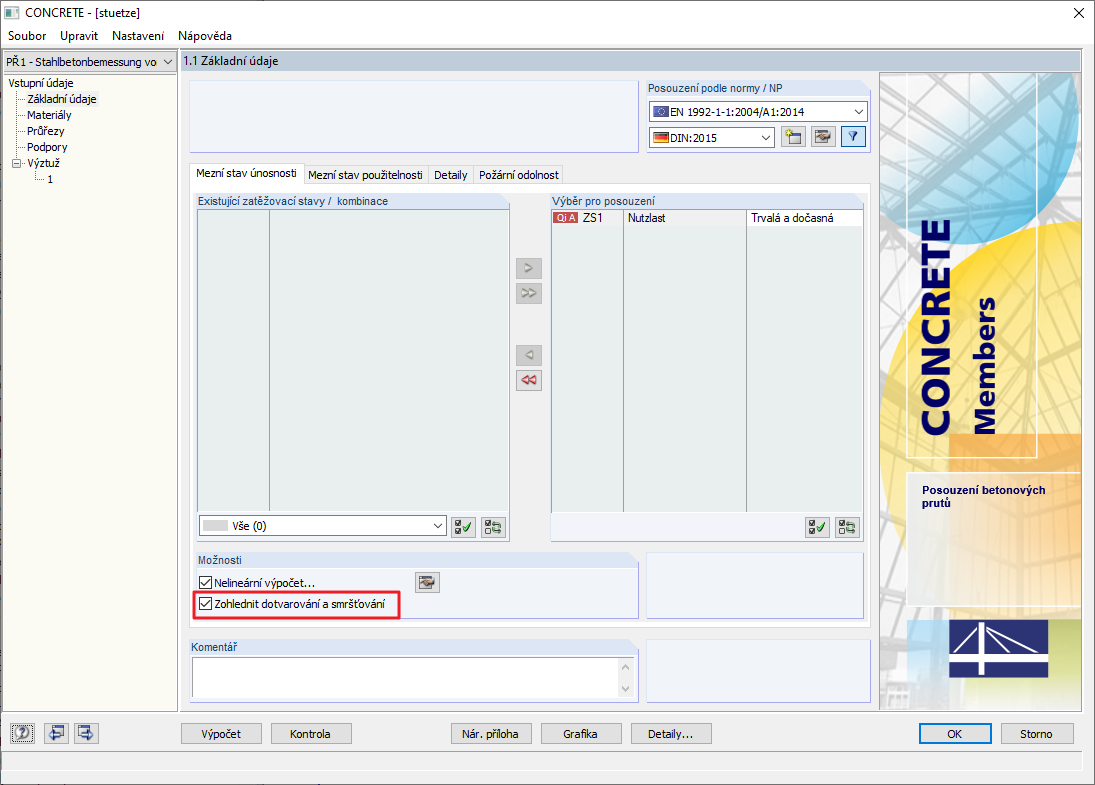This screenshot has height=785, width=1095.
Task: Click the remove all load cases red double-arrow
Action: point(529,381)
